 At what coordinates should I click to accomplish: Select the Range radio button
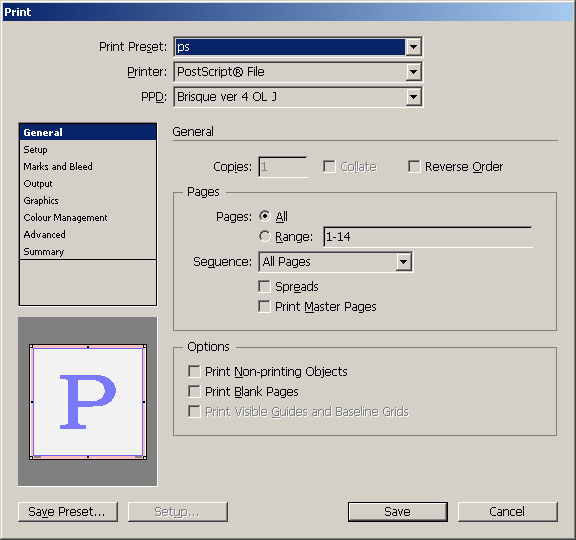264,236
